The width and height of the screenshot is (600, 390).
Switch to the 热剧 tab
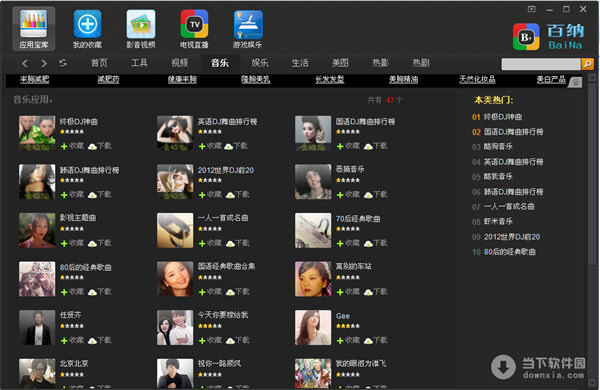click(x=421, y=63)
